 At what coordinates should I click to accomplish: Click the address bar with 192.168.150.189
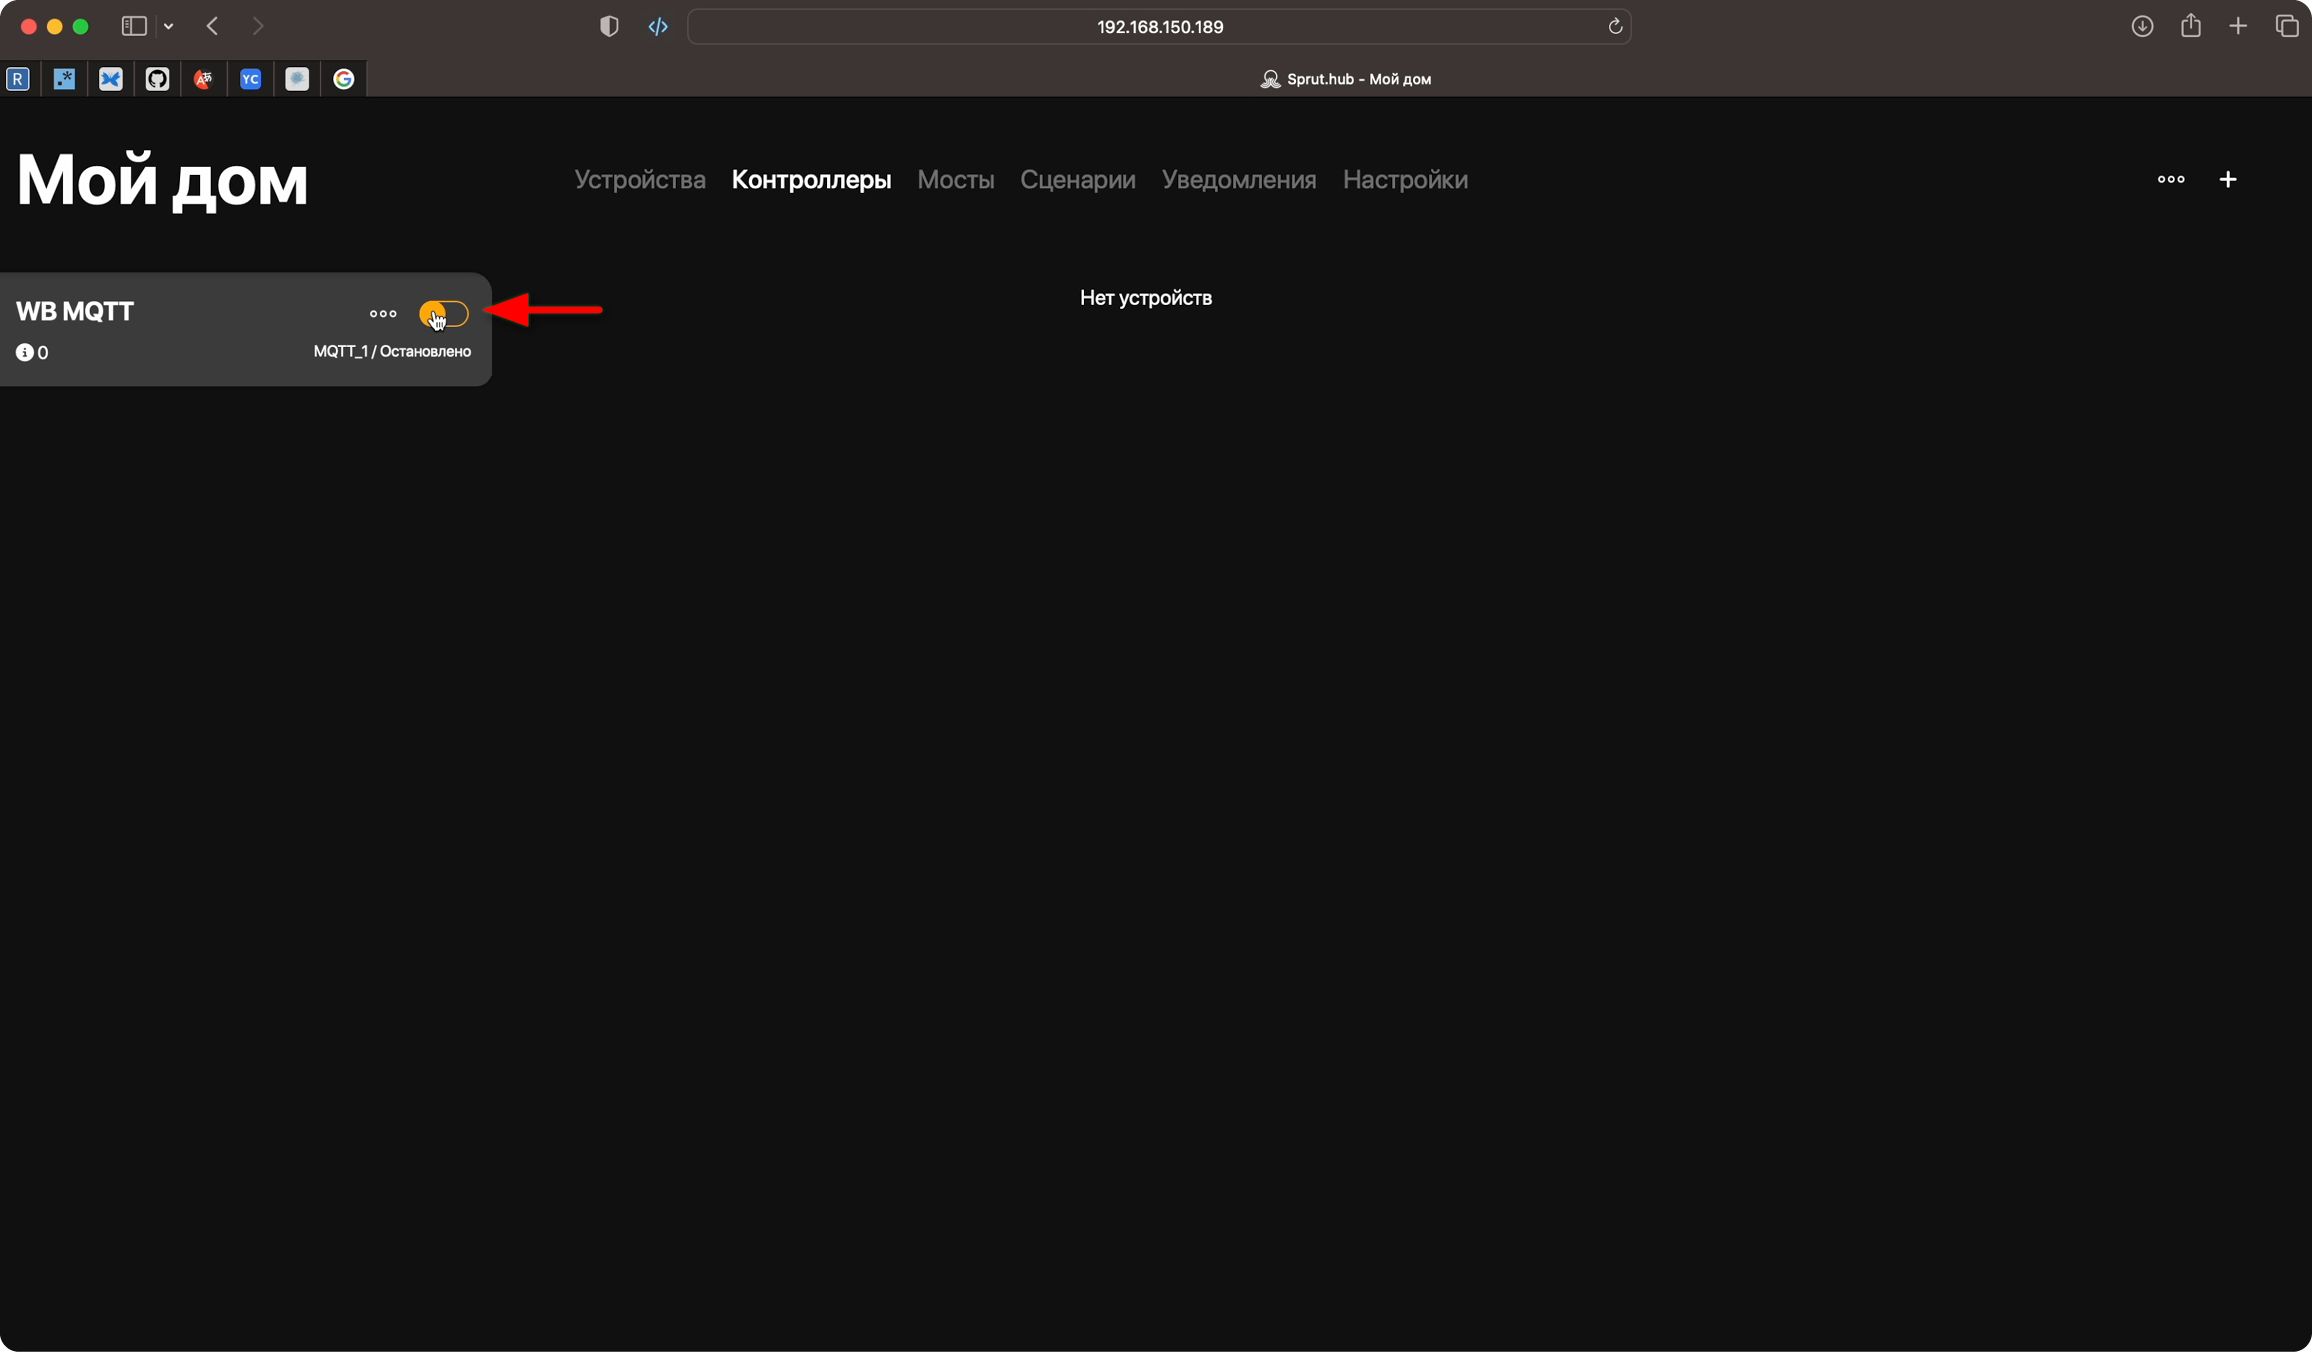1159,27
